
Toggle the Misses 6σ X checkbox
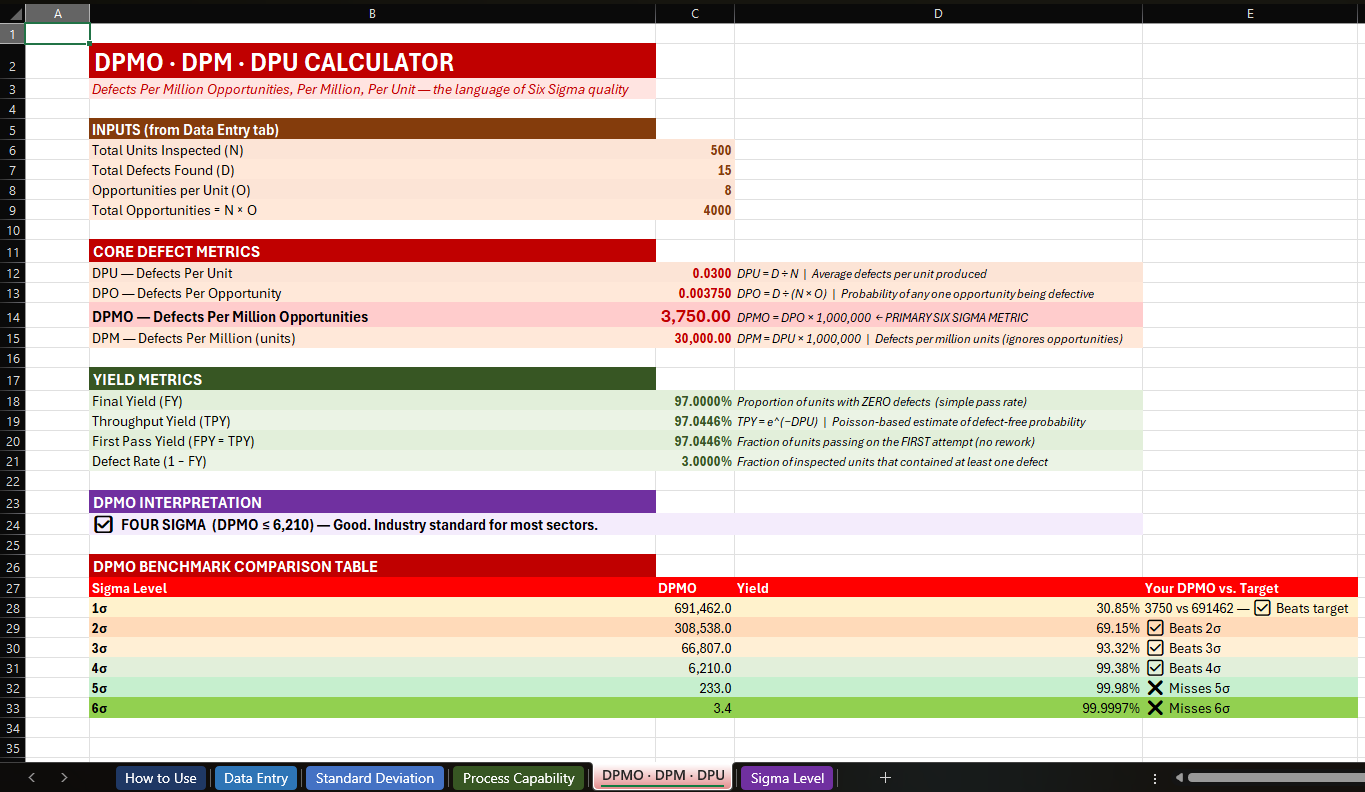(x=1155, y=708)
